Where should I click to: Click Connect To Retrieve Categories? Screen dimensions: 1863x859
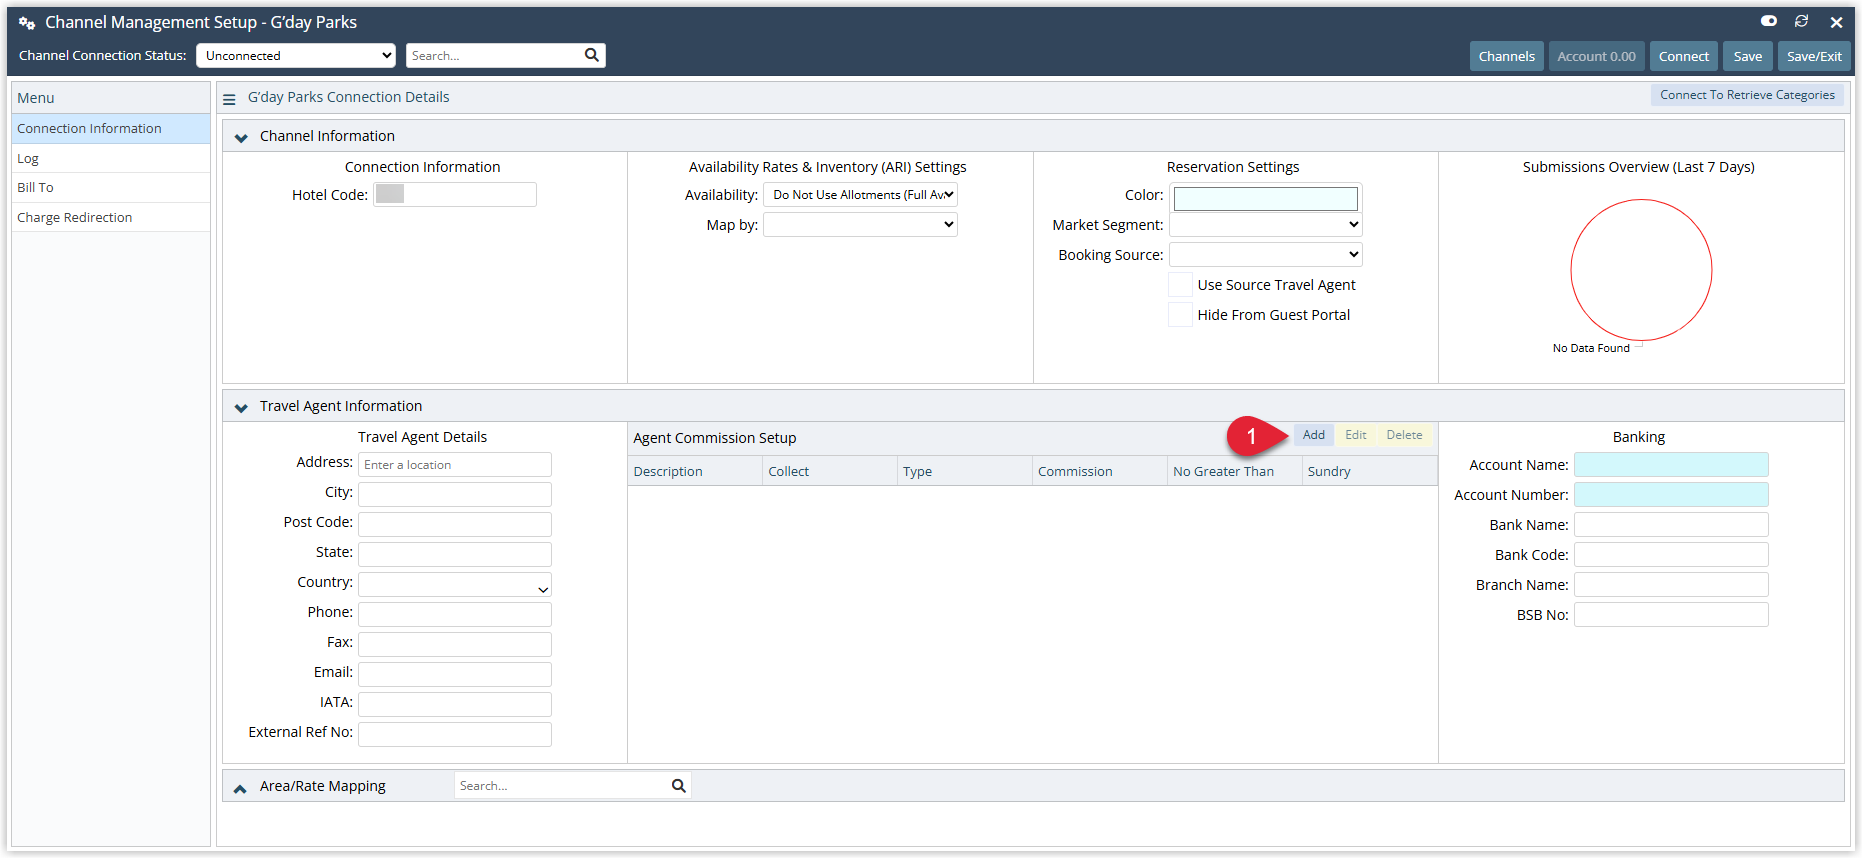tap(1747, 95)
